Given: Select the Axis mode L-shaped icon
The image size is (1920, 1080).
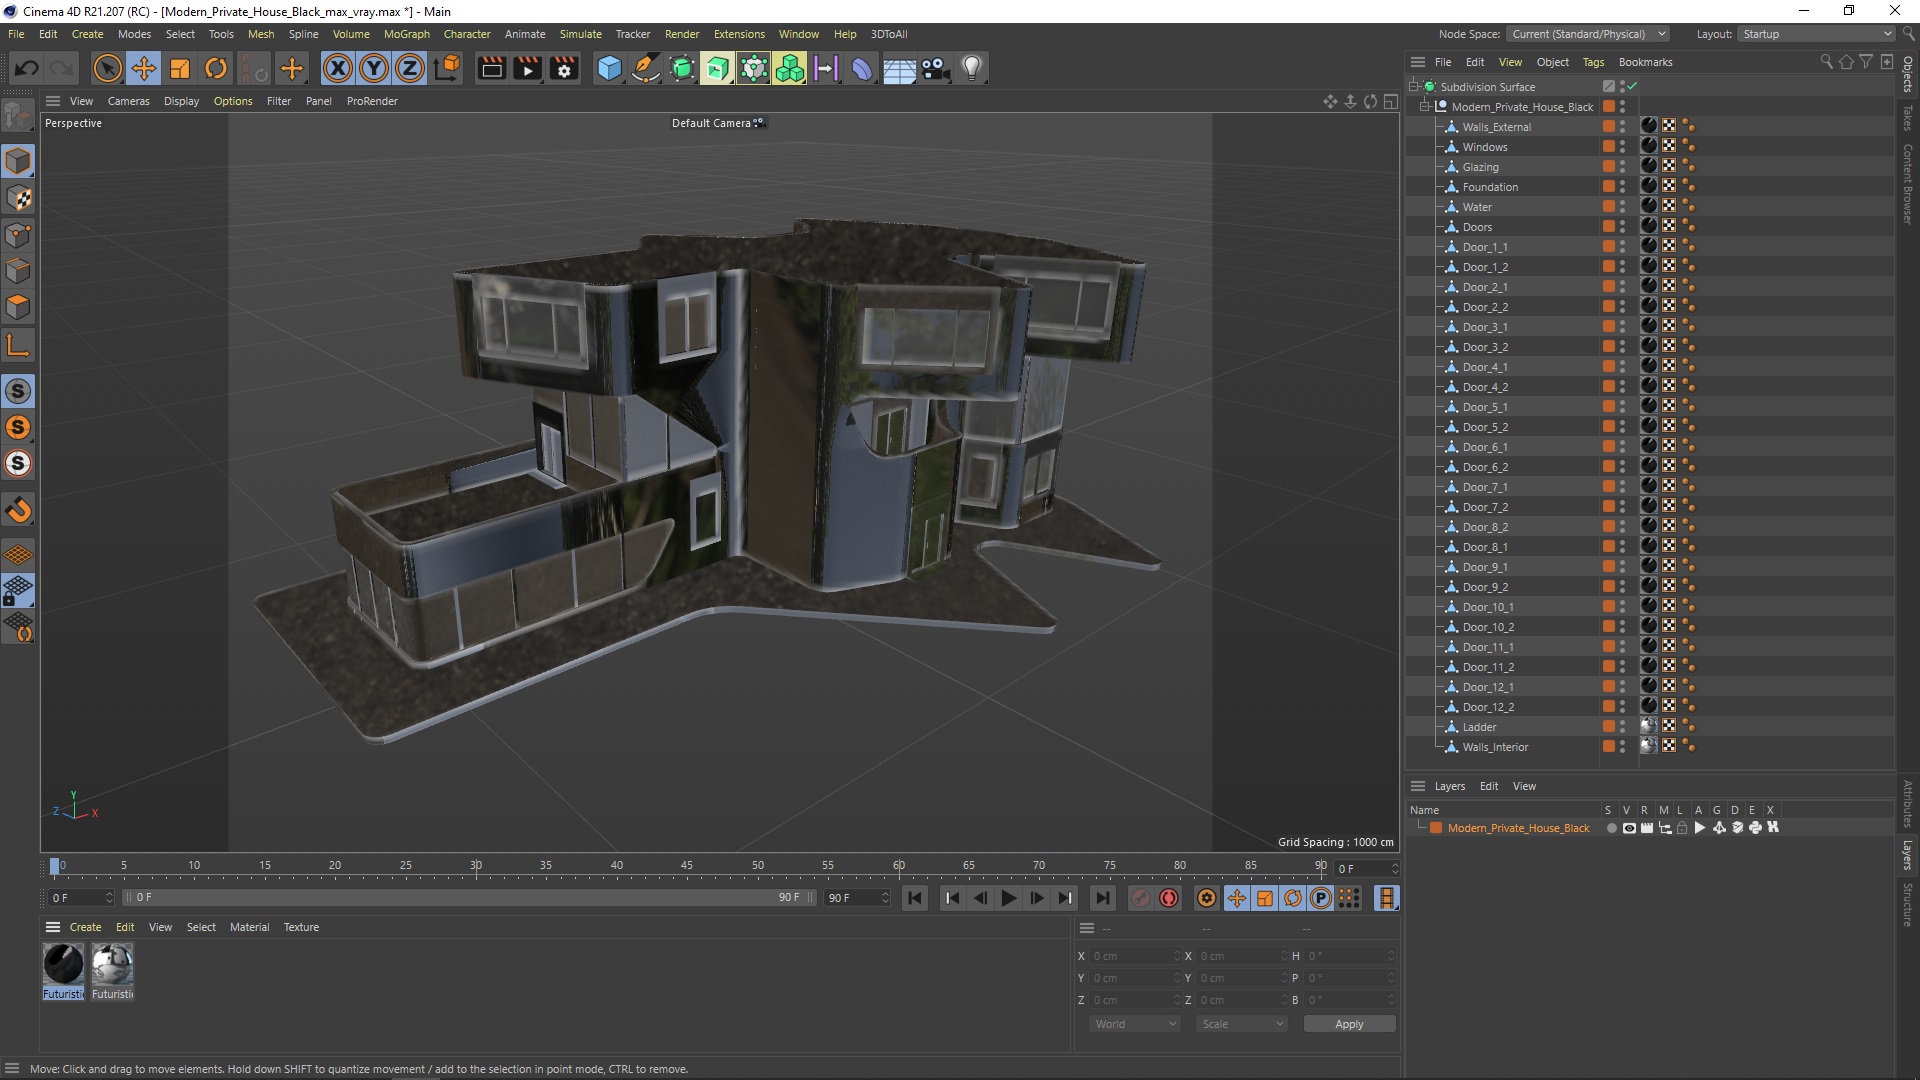Looking at the screenshot, I should (18, 346).
